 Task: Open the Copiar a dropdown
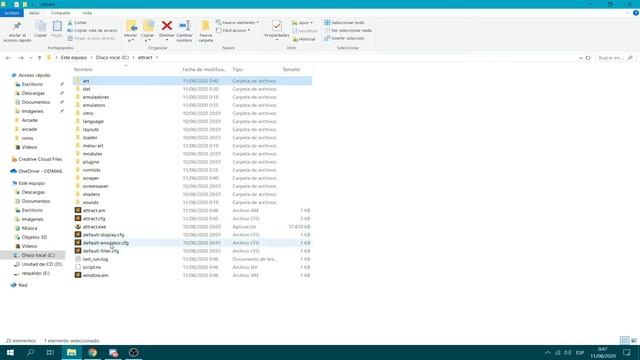pyautogui.click(x=147, y=31)
